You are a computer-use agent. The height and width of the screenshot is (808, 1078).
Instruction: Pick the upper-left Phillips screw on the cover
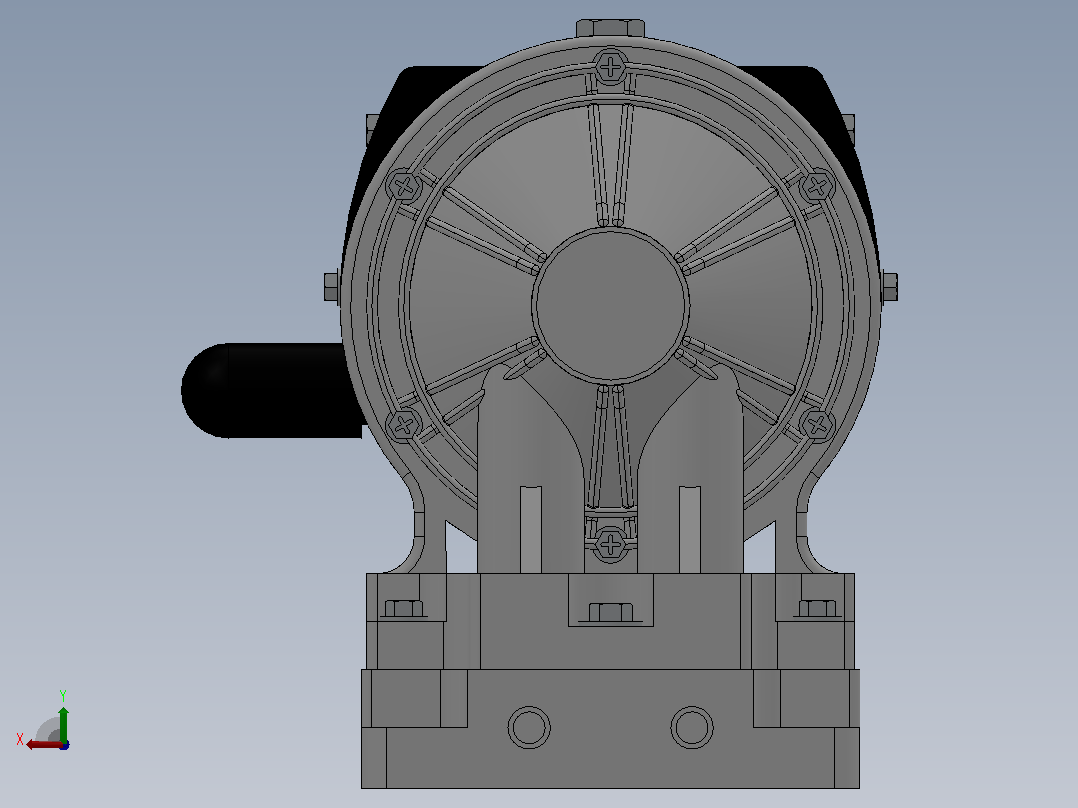pos(404,186)
